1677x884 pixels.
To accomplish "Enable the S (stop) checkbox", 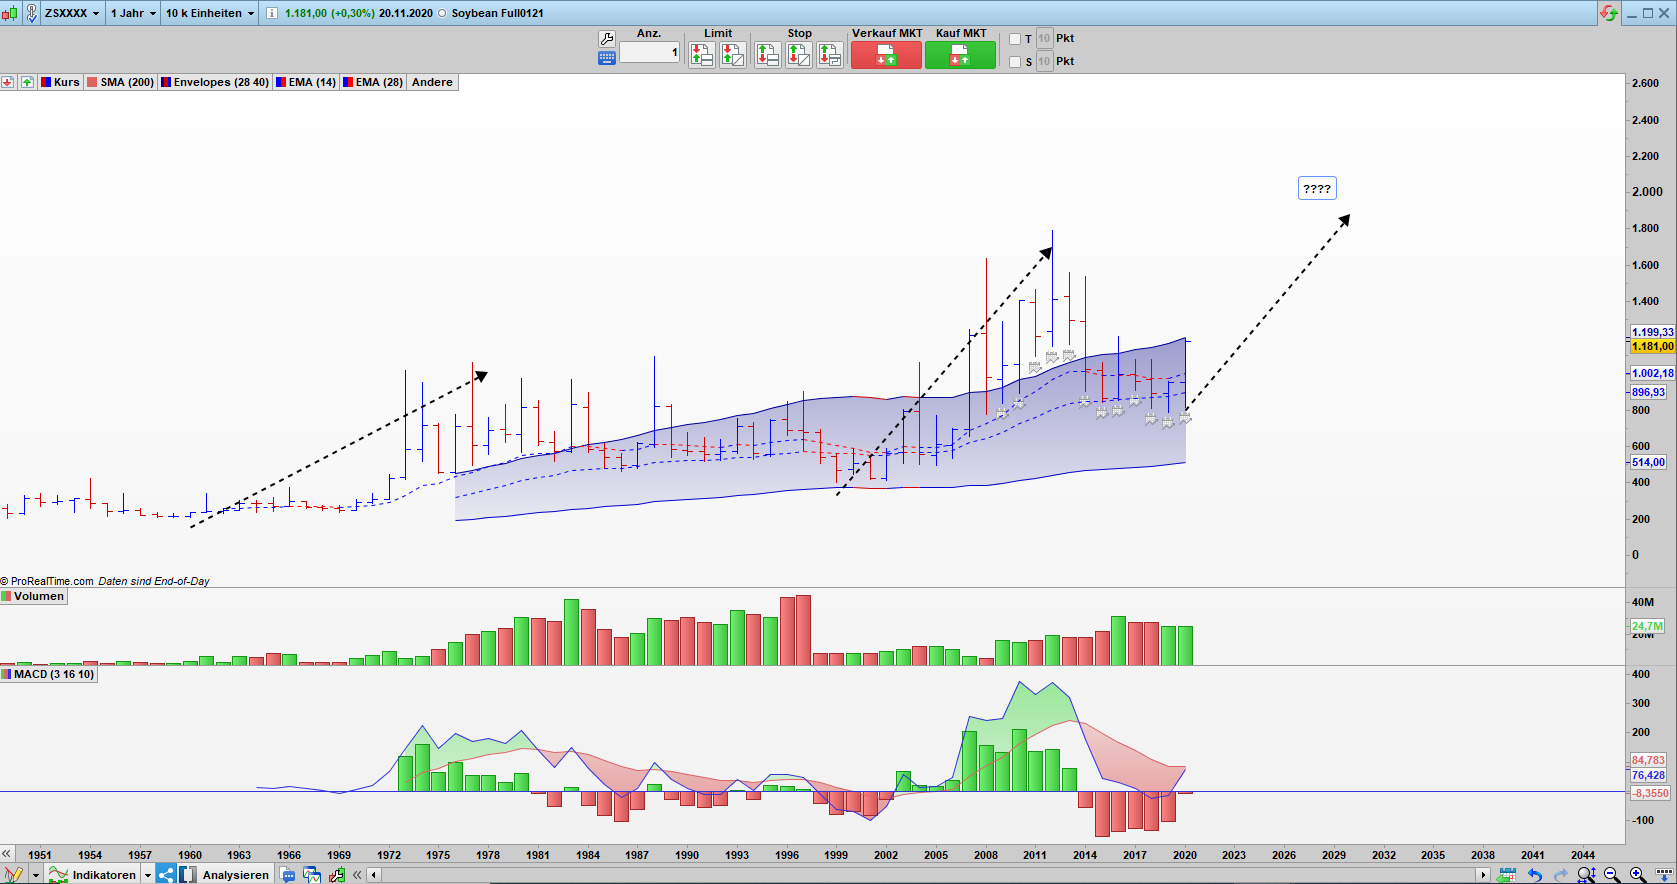I will [1015, 62].
